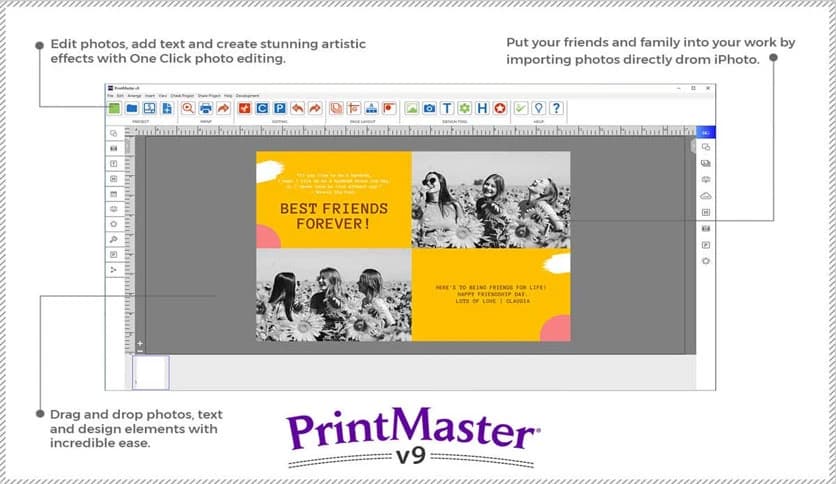Screen dimensions: 836x484
Task: Click the calendar icon in the left sidebar
Action: (x=114, y=194)
